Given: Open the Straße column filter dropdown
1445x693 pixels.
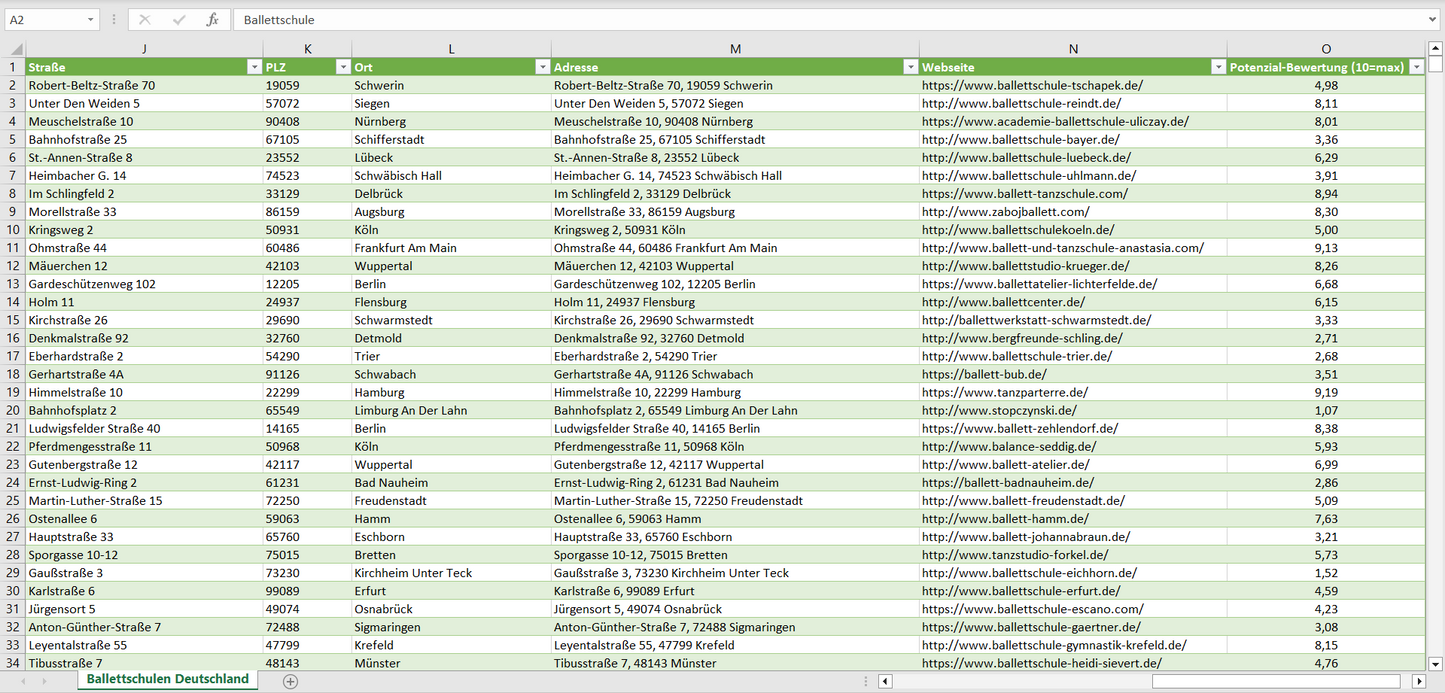Looking at the screenshot, I should click(x=253, y=67).
